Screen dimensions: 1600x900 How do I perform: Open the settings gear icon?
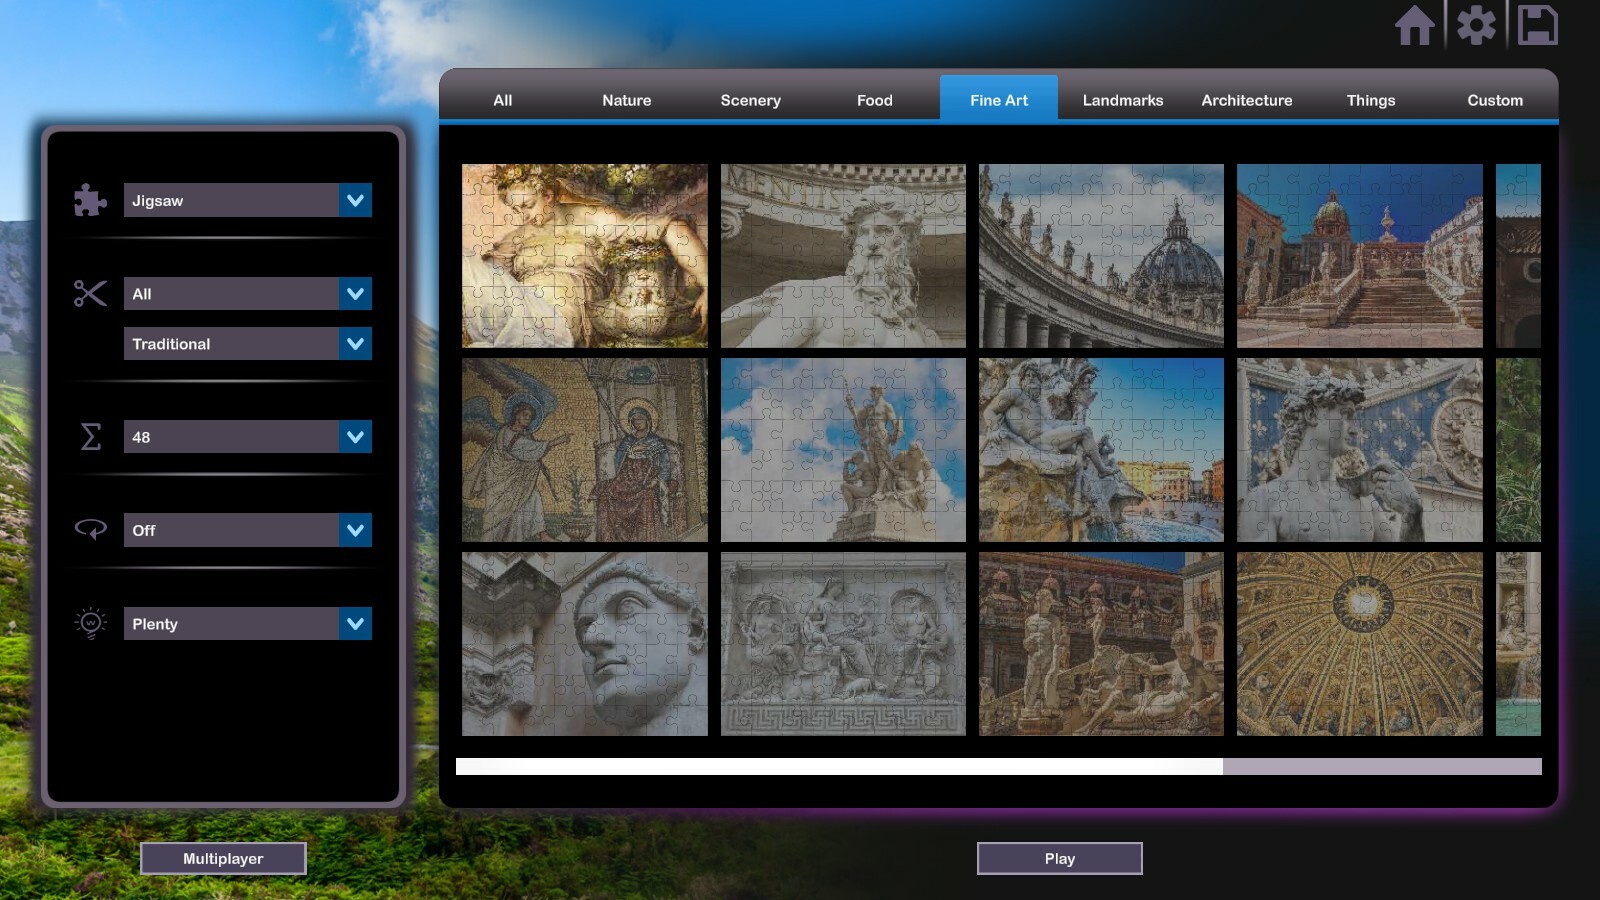click(1475, 26)
